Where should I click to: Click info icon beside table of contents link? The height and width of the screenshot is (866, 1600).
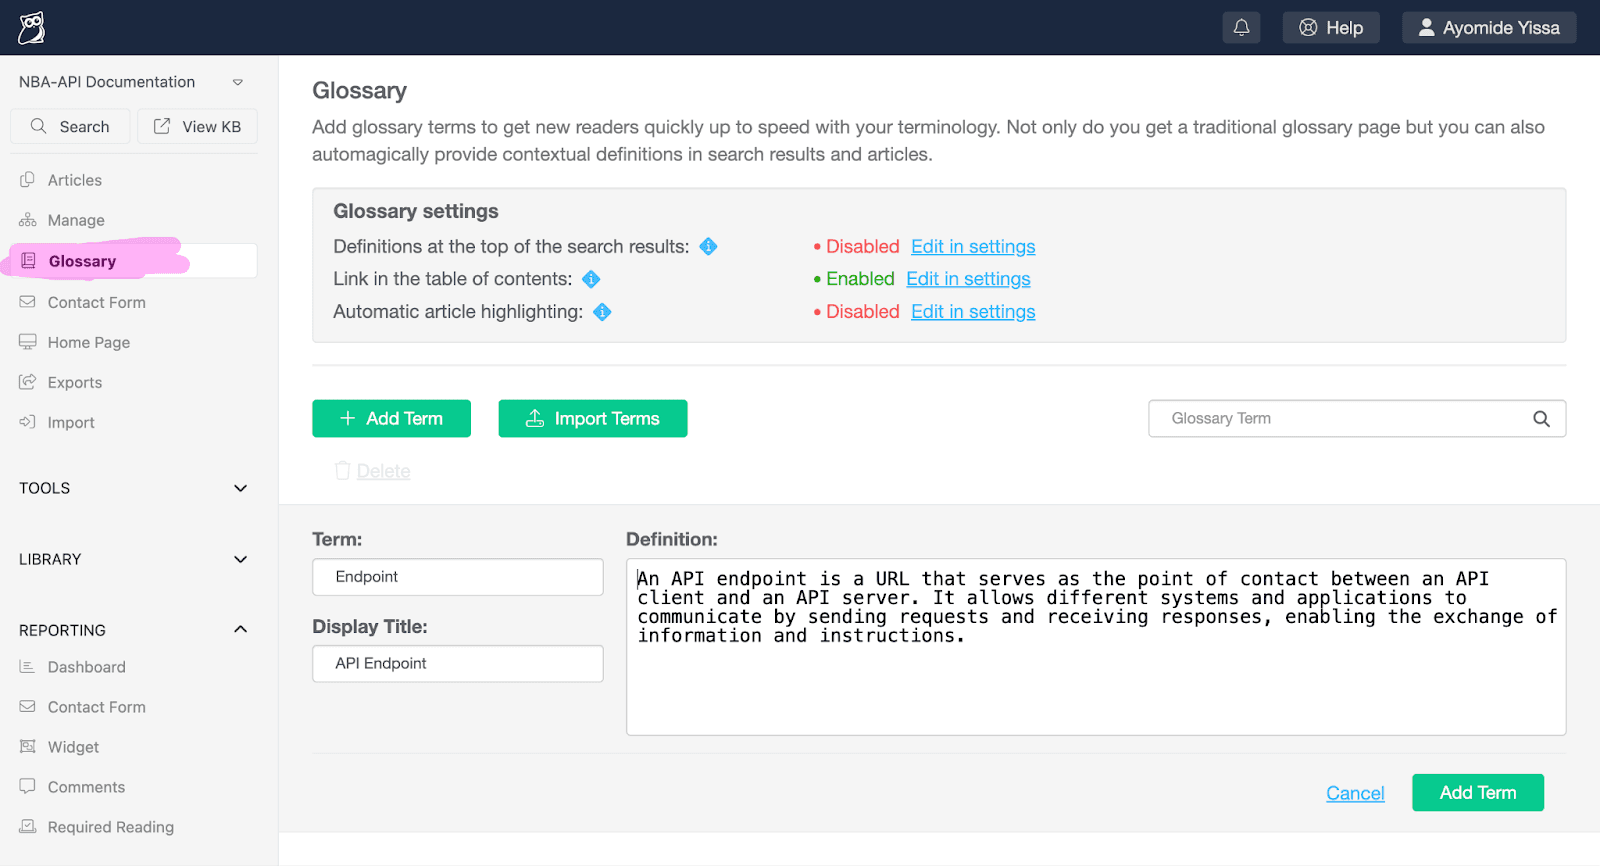[x=591, y=279]
